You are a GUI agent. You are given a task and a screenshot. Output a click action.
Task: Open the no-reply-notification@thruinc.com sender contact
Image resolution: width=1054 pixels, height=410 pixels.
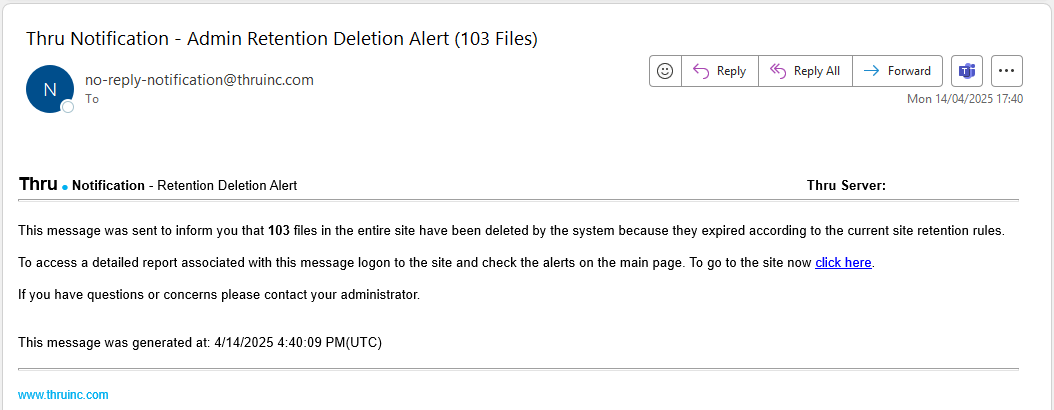click(199, 80)
